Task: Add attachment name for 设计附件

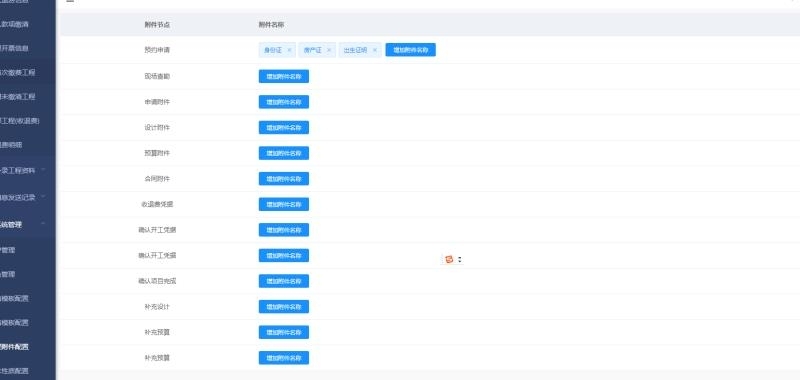Action: coord(284,128)
